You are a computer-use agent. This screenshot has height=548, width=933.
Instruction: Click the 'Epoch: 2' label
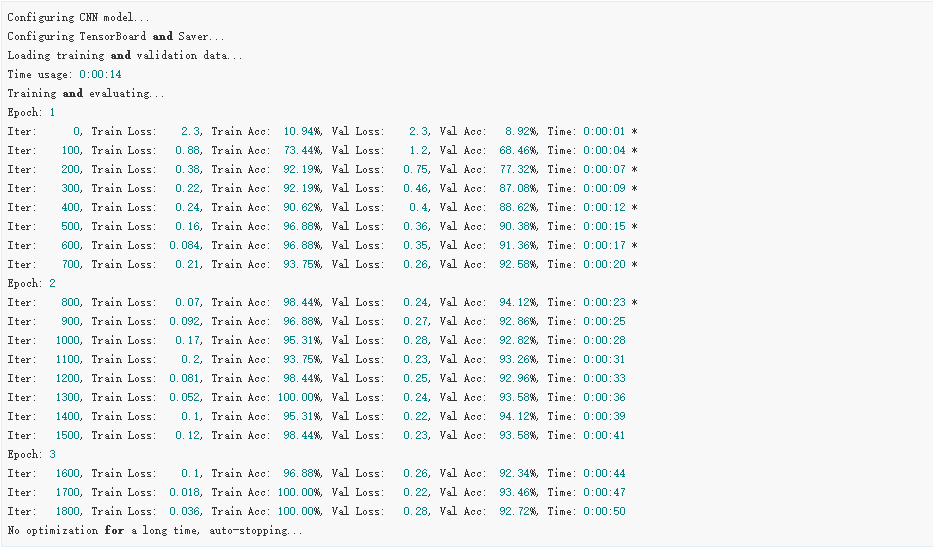[31, 283]
